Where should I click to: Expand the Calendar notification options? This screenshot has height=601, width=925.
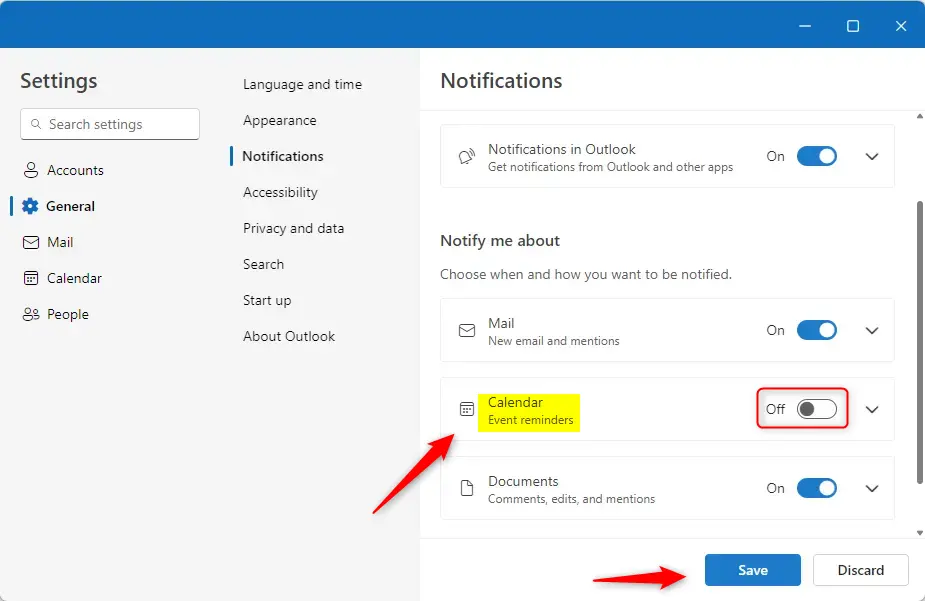click(x=872, y=410)
